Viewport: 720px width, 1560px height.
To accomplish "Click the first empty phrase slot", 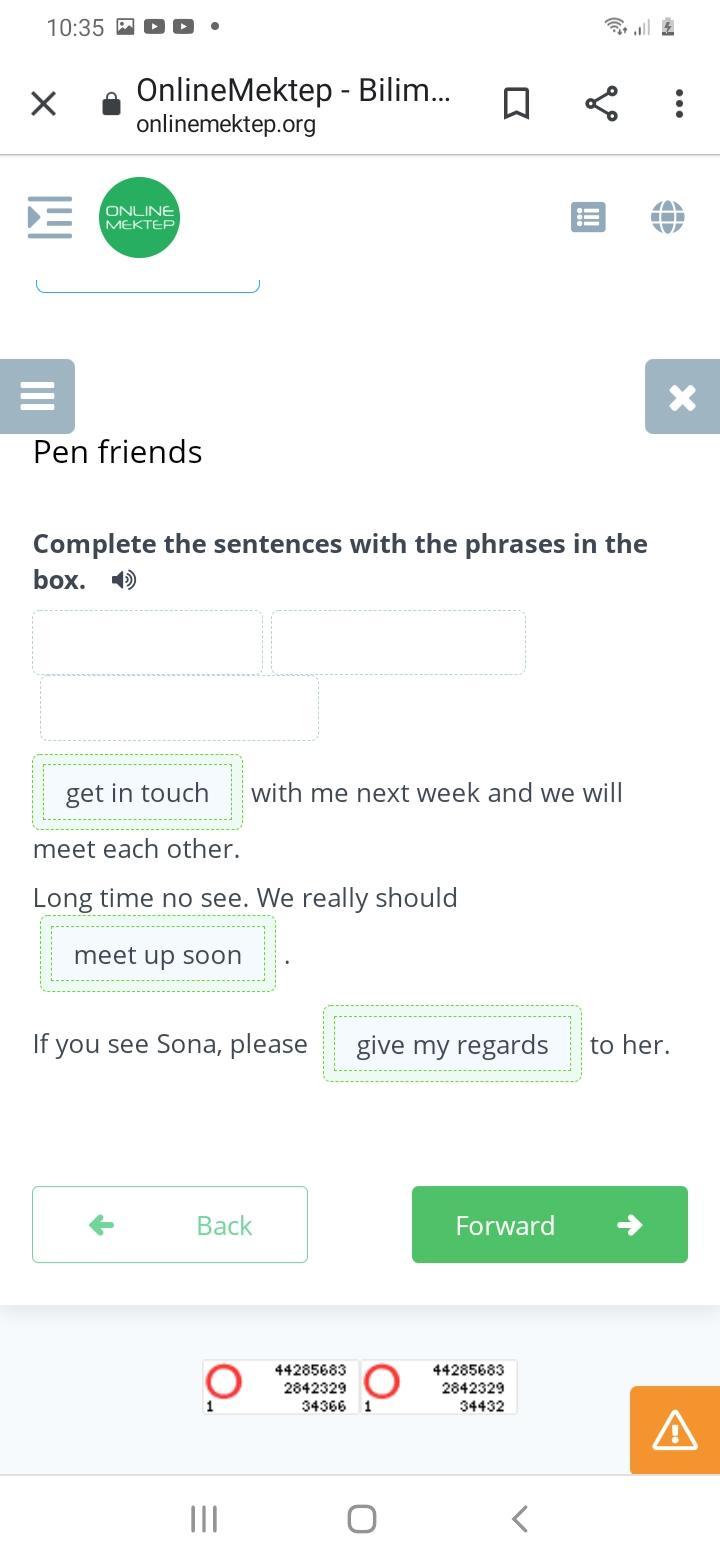I will click(148, 642).
